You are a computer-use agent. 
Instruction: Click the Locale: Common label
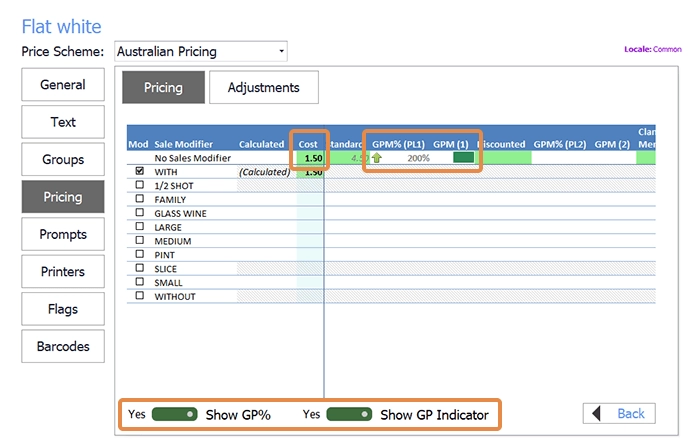pyautogui.click(x=653, y=49)
